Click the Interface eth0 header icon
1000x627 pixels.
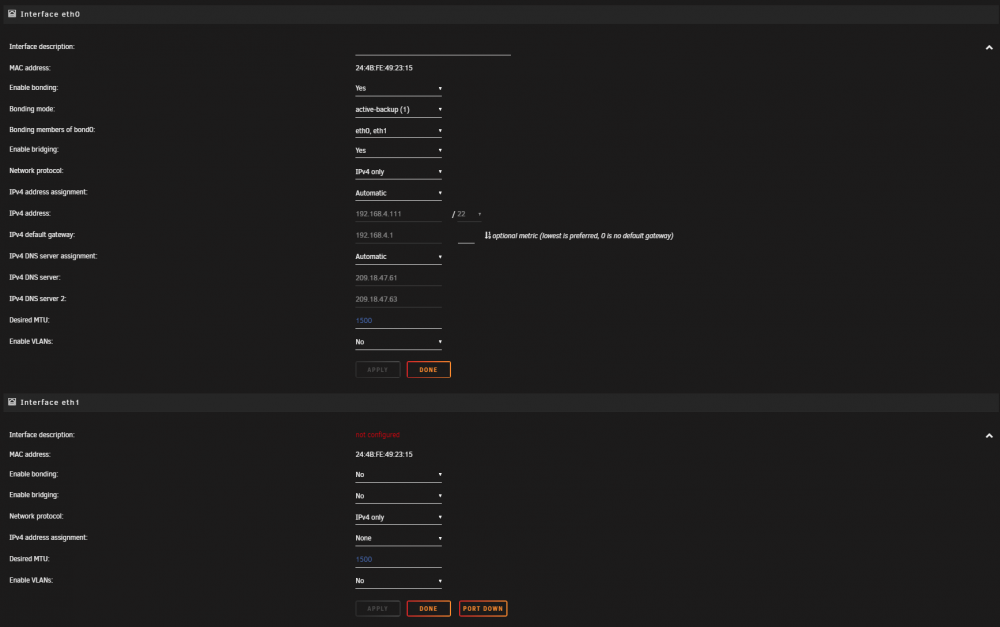coord(12,13)
